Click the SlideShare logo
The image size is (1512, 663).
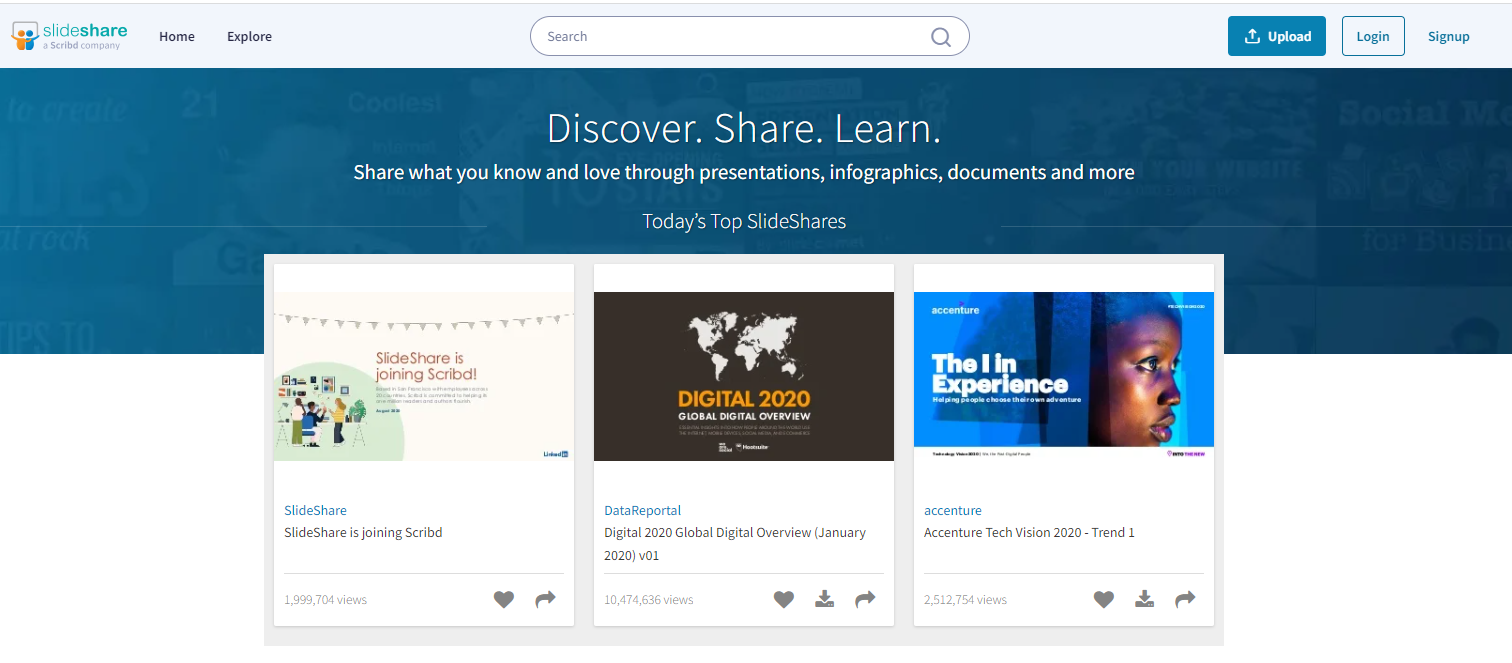coord(70,36)
